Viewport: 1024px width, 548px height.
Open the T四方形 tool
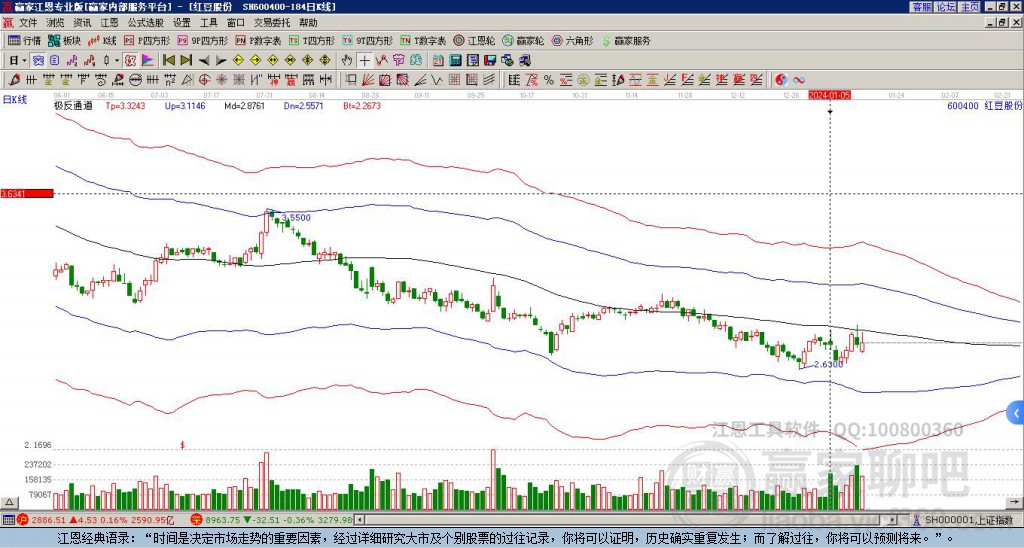pyautogui.click(x=312, y=40)
